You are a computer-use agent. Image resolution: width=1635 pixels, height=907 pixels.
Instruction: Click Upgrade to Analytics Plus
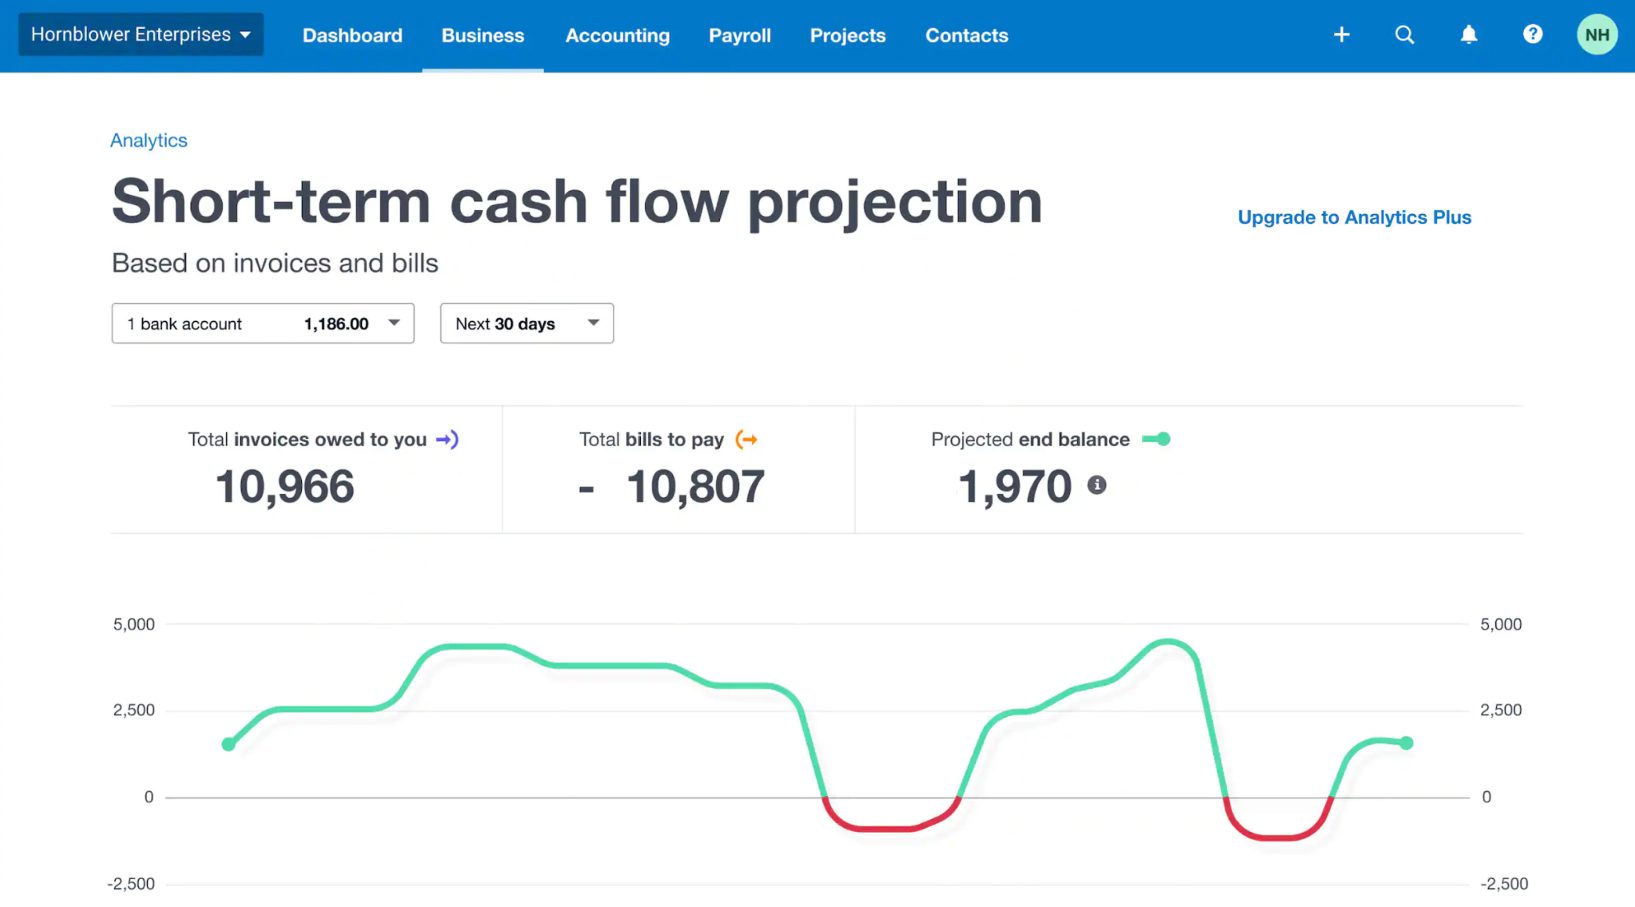click(x=1354, y=217)
